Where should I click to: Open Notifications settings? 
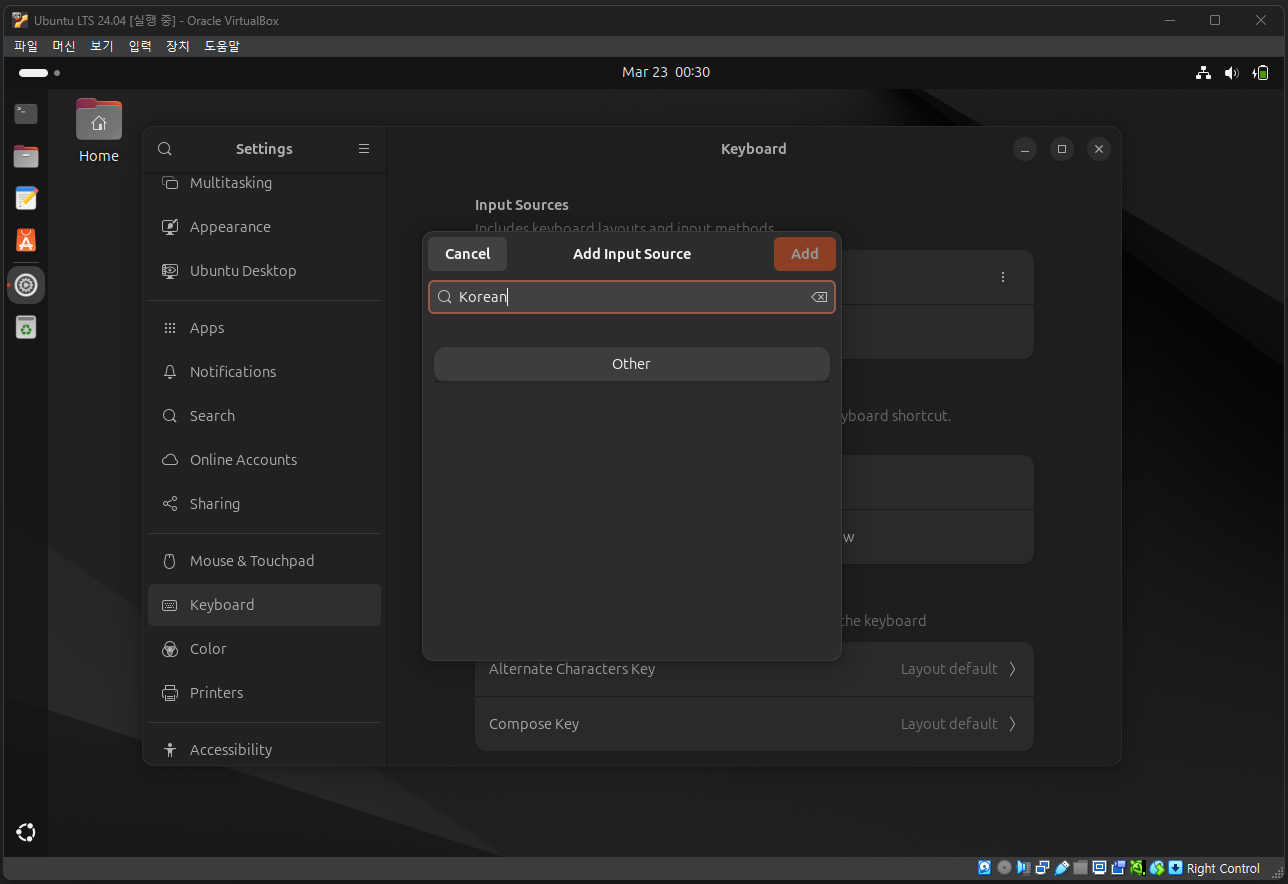(x=264, y=372)
